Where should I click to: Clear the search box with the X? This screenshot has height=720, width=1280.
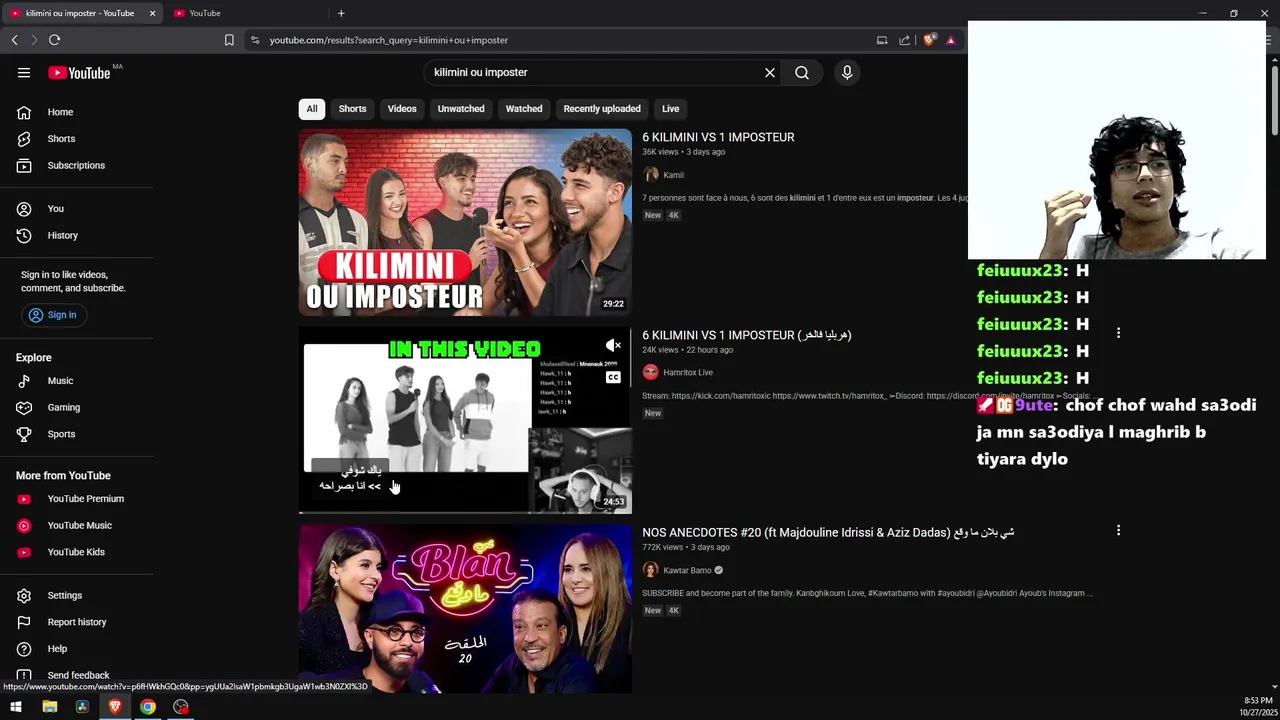coord(770,72)
